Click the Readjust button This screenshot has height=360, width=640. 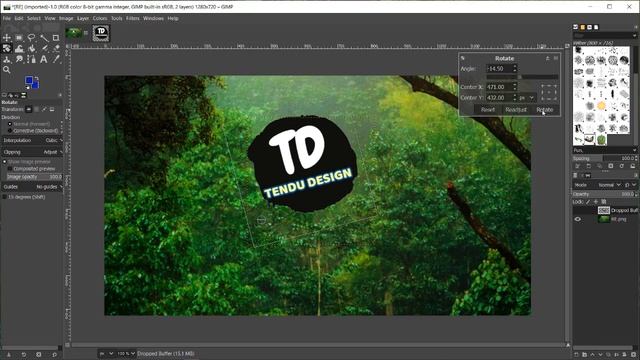tap(516, 110)
